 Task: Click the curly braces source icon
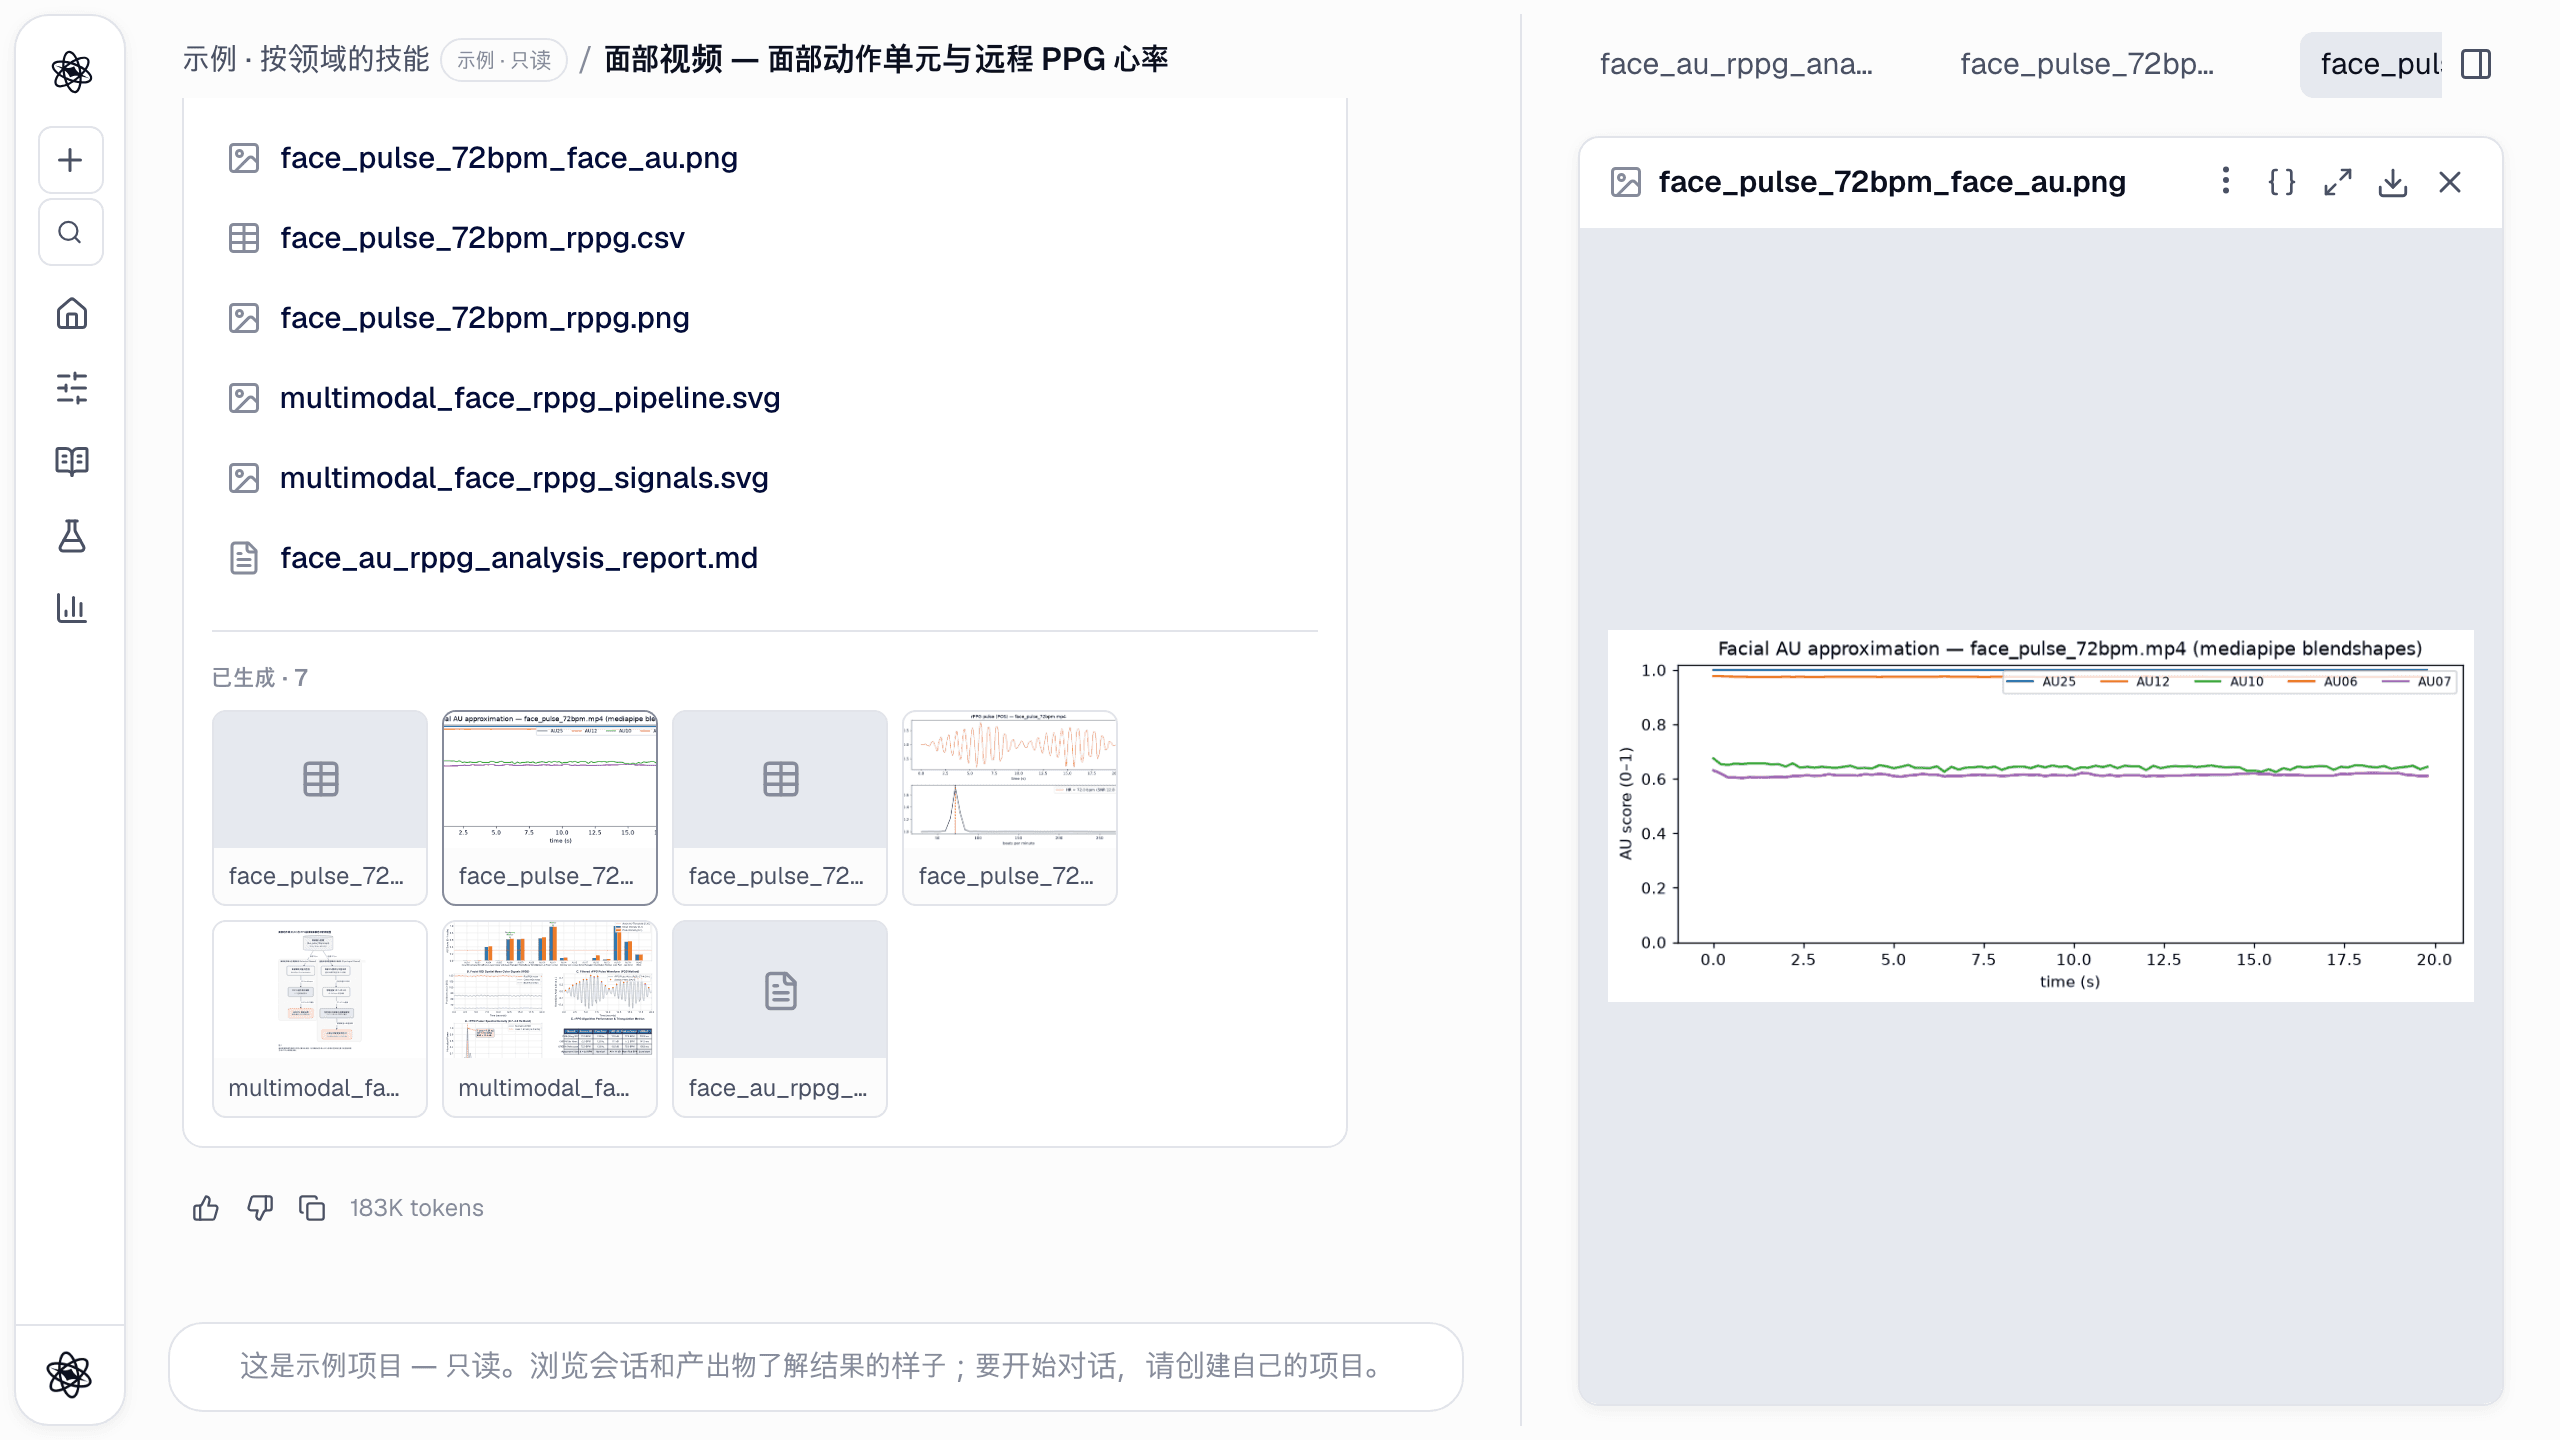click(x=2281, y=182)
